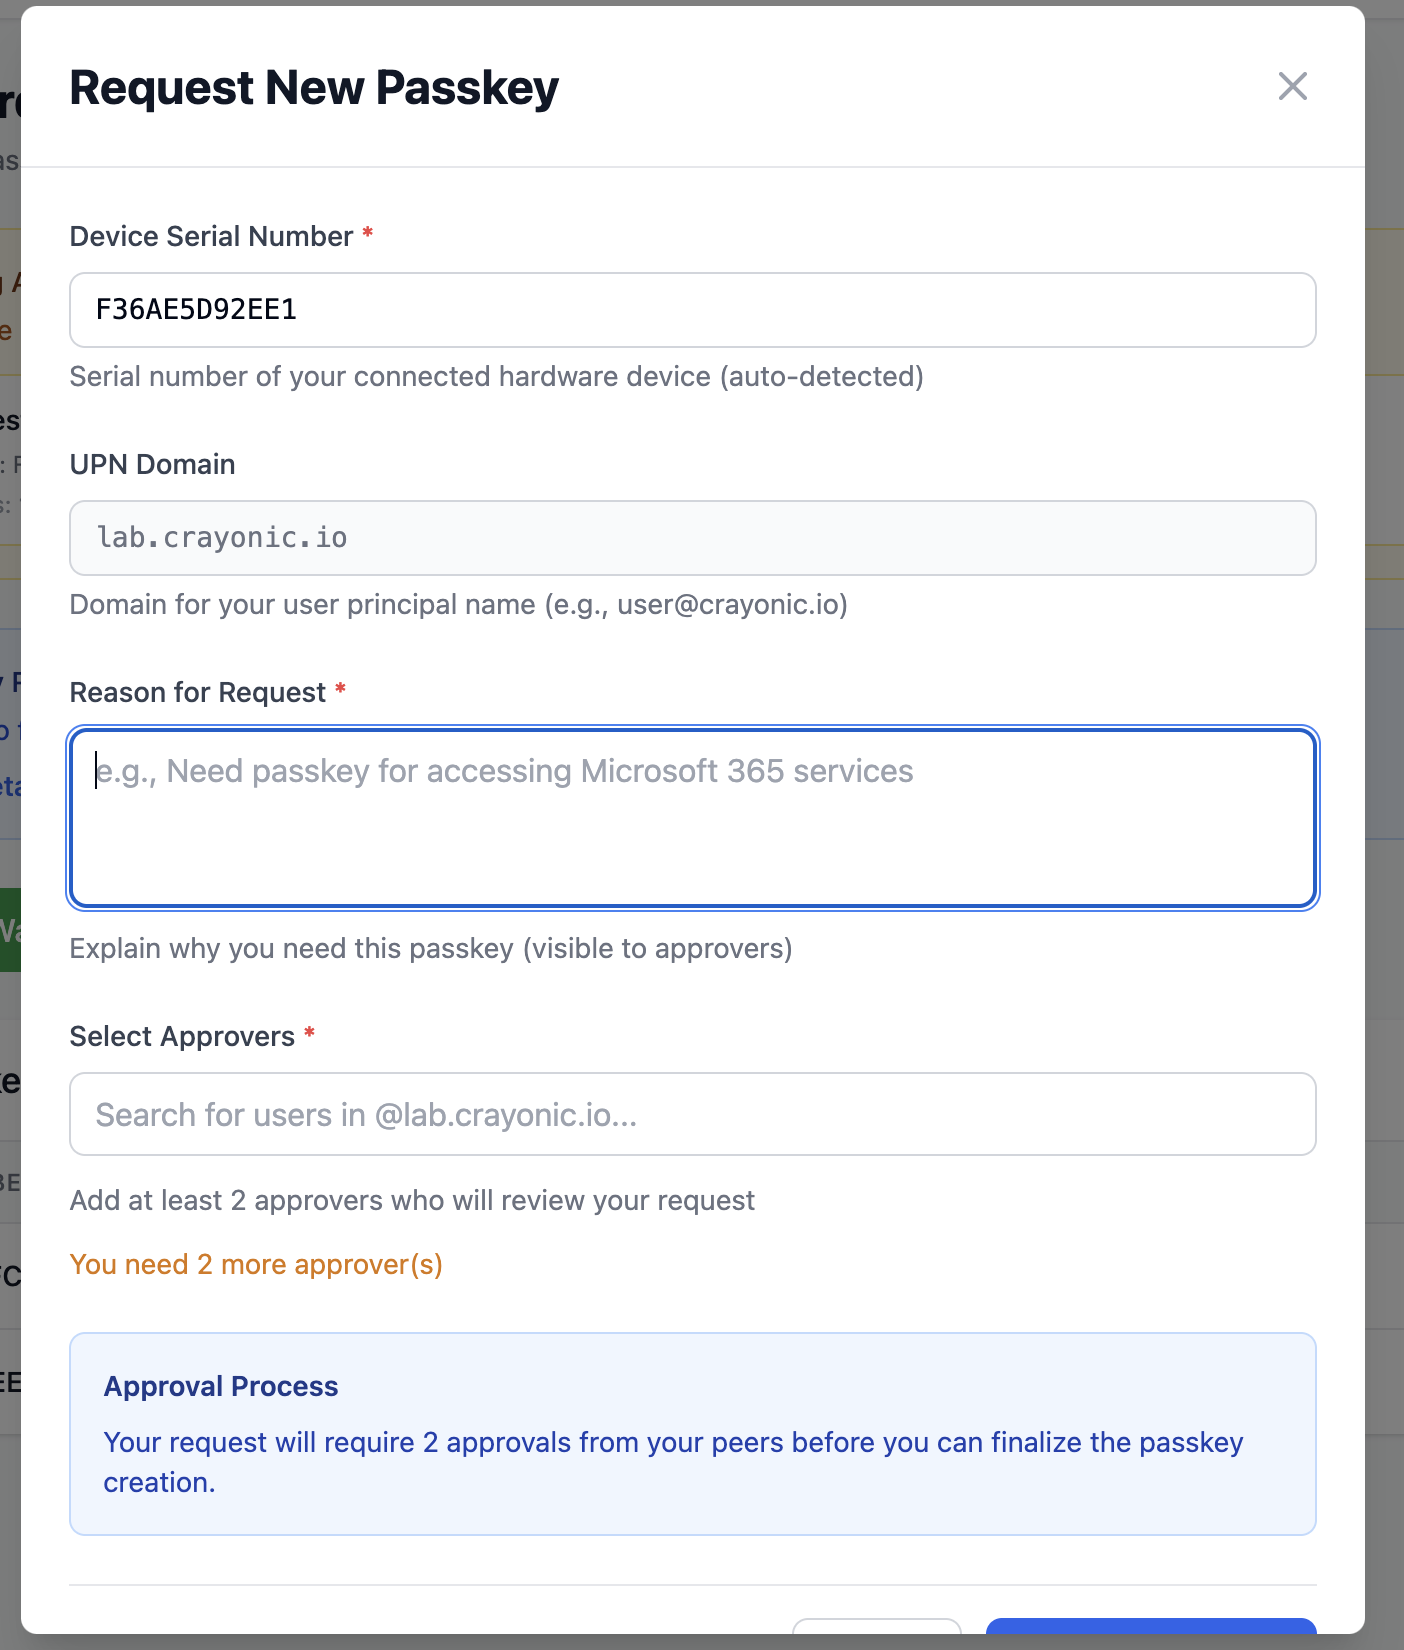Click the Select Approvers label
This screenshot has width=1404, height=1650.
coord(182,1036)
